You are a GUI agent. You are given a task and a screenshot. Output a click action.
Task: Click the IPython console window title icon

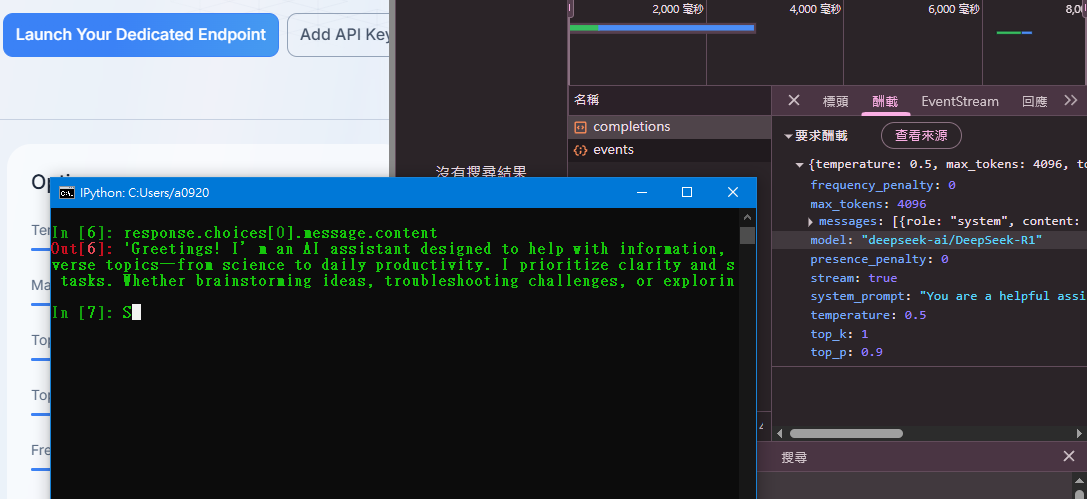click(x=66, y=193)
